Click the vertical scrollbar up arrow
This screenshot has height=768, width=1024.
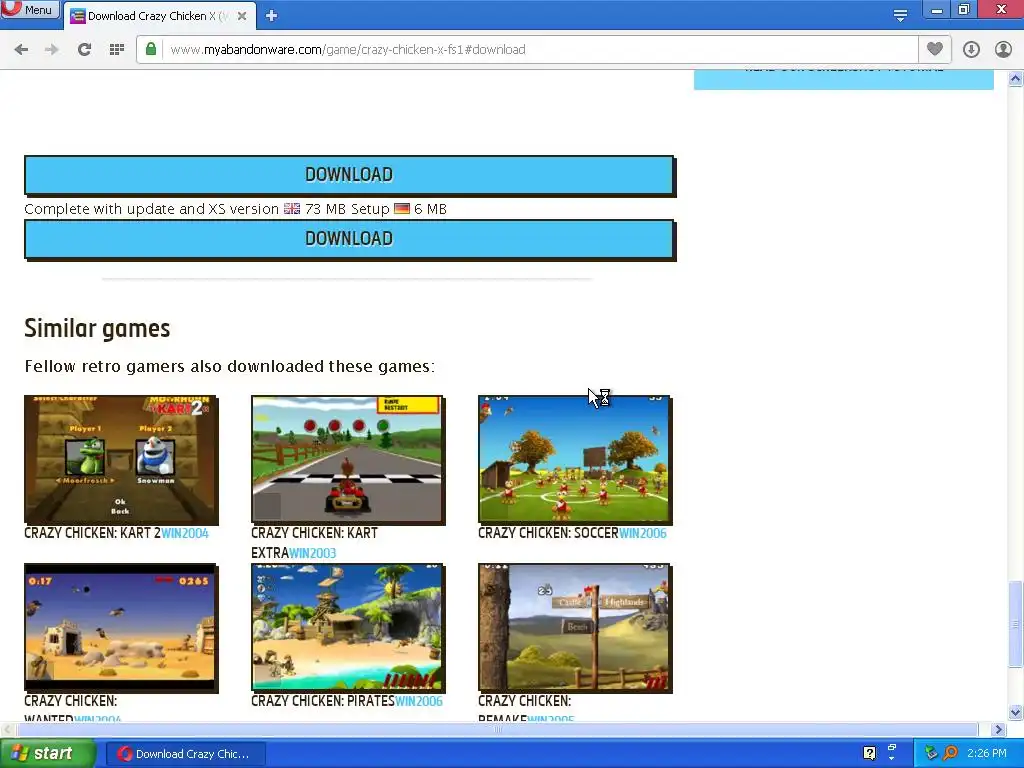click(1015, 78)
